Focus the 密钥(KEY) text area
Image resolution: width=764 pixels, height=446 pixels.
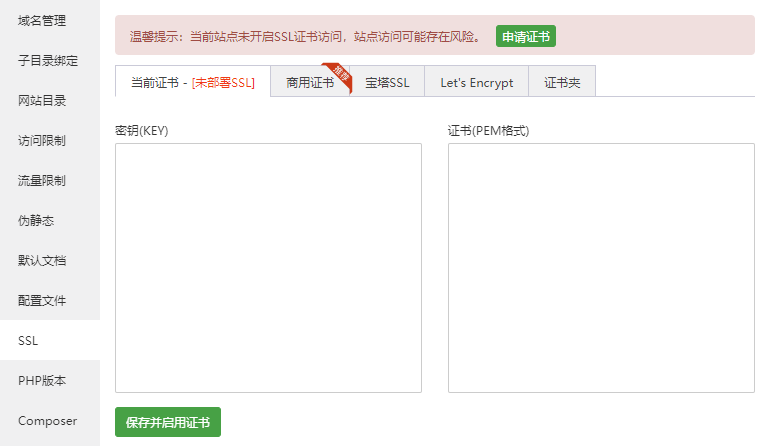click(x=268, y=268)
